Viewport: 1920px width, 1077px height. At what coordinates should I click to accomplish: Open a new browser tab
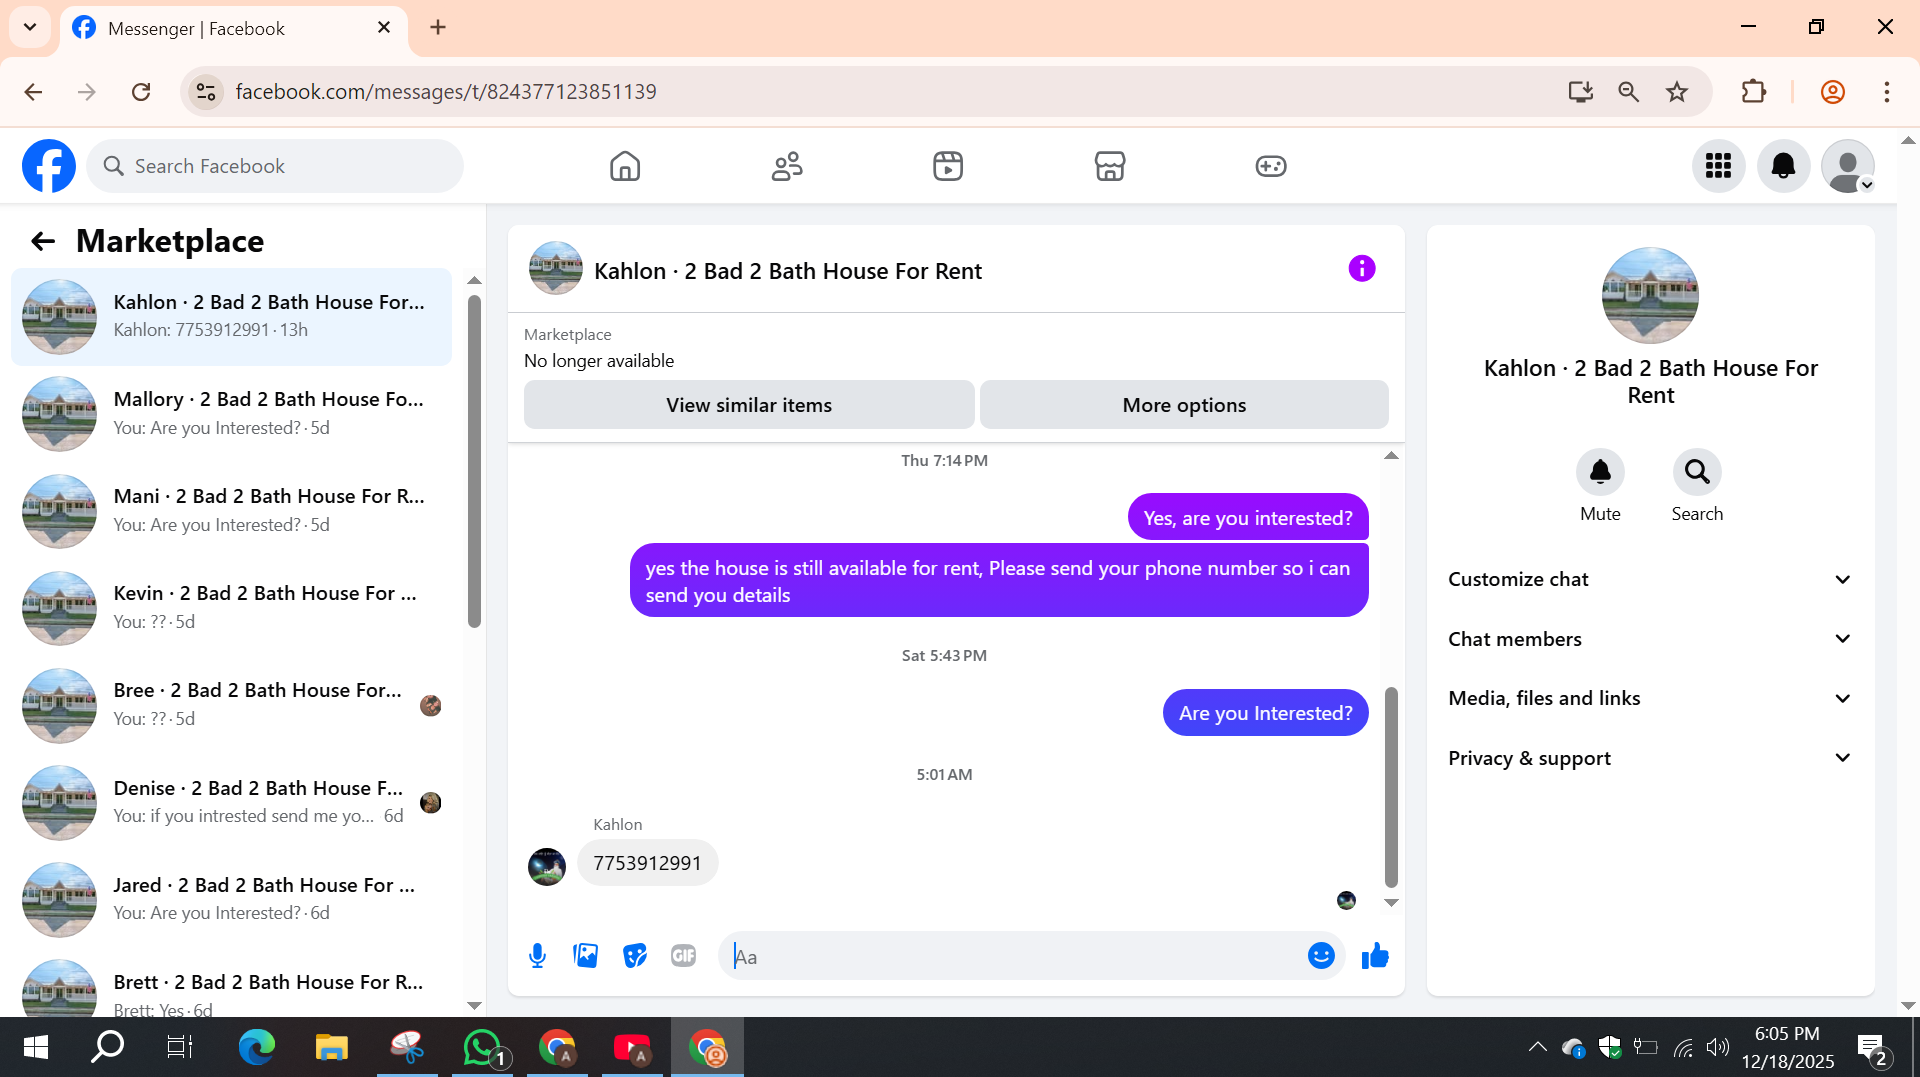coord(438,27)
